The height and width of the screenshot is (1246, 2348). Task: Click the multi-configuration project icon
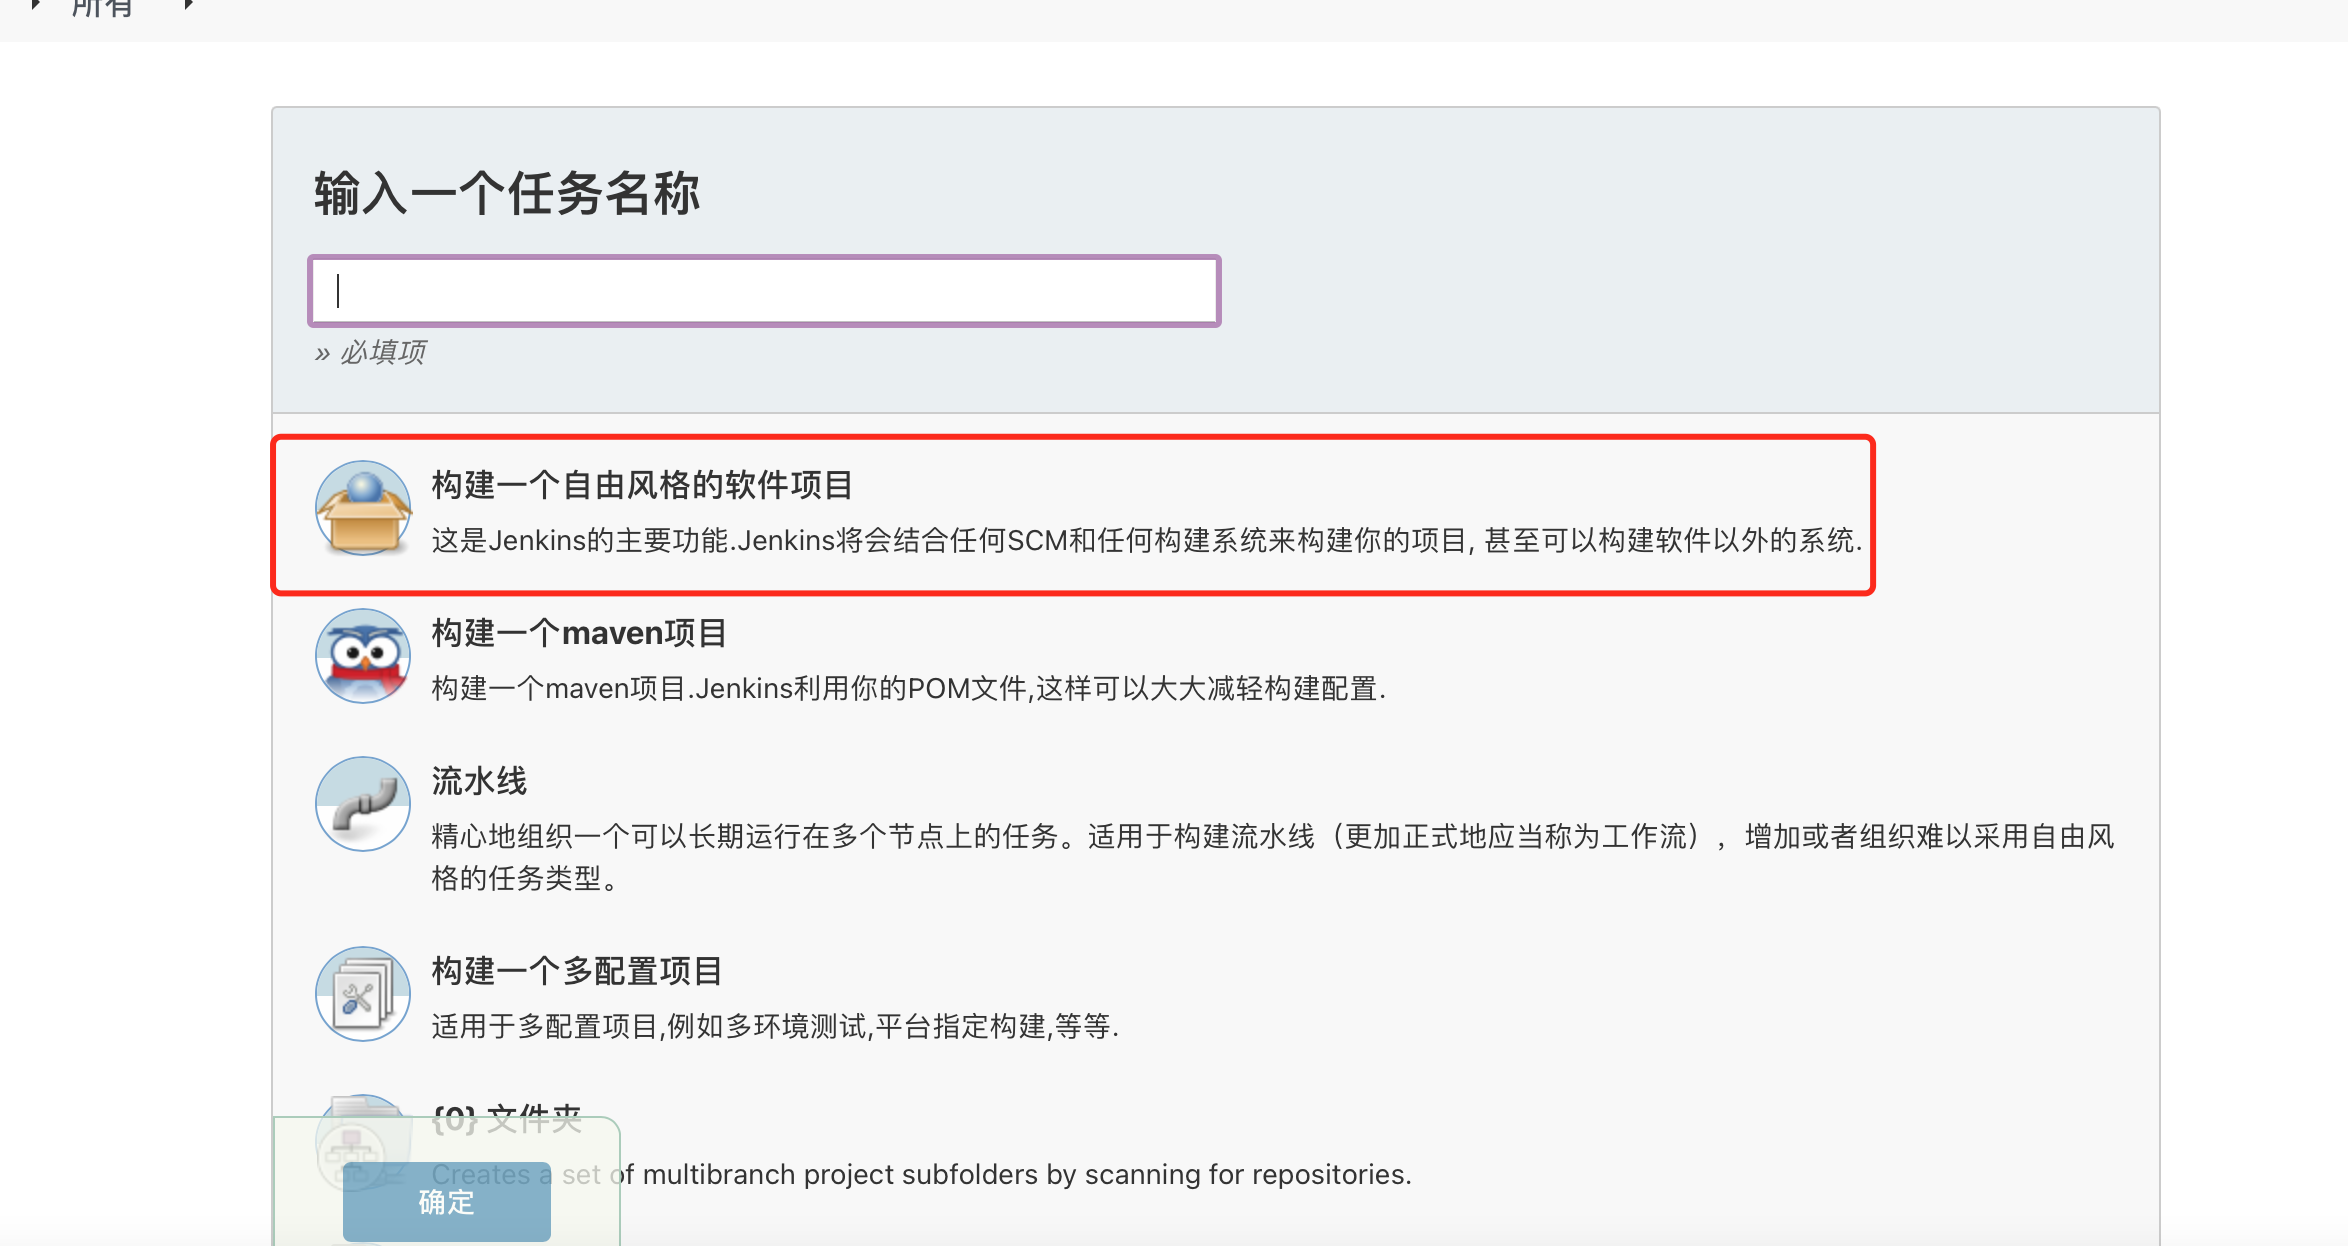[x=363, y=994]
